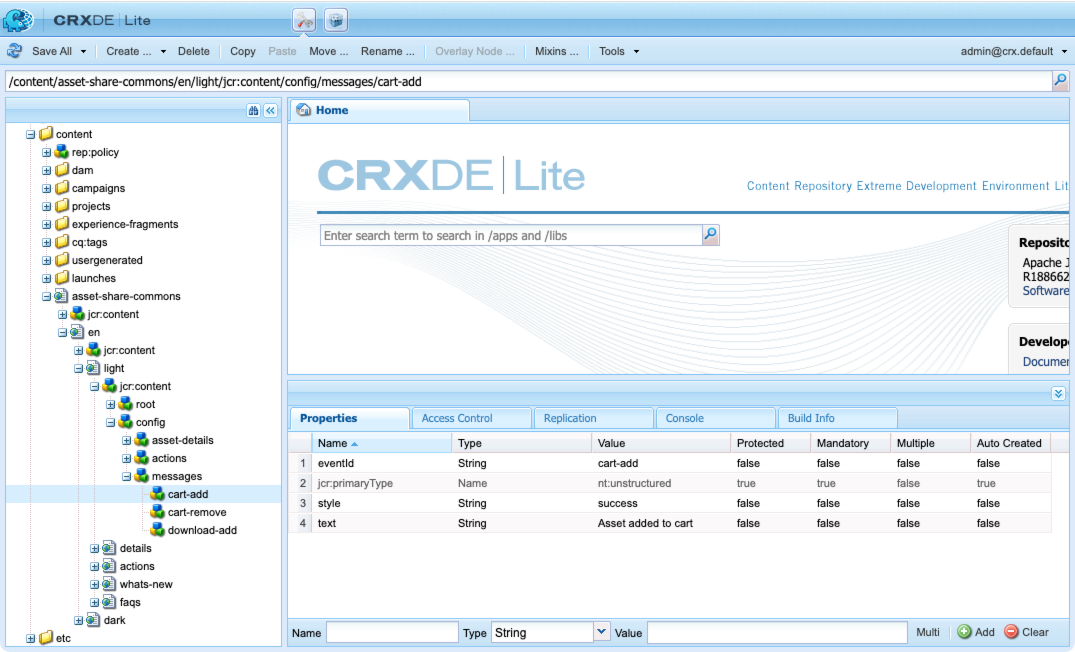Screen dimensions: 1075x652
Task: Open the Tools menu
Action: click(x=618, y=51)
